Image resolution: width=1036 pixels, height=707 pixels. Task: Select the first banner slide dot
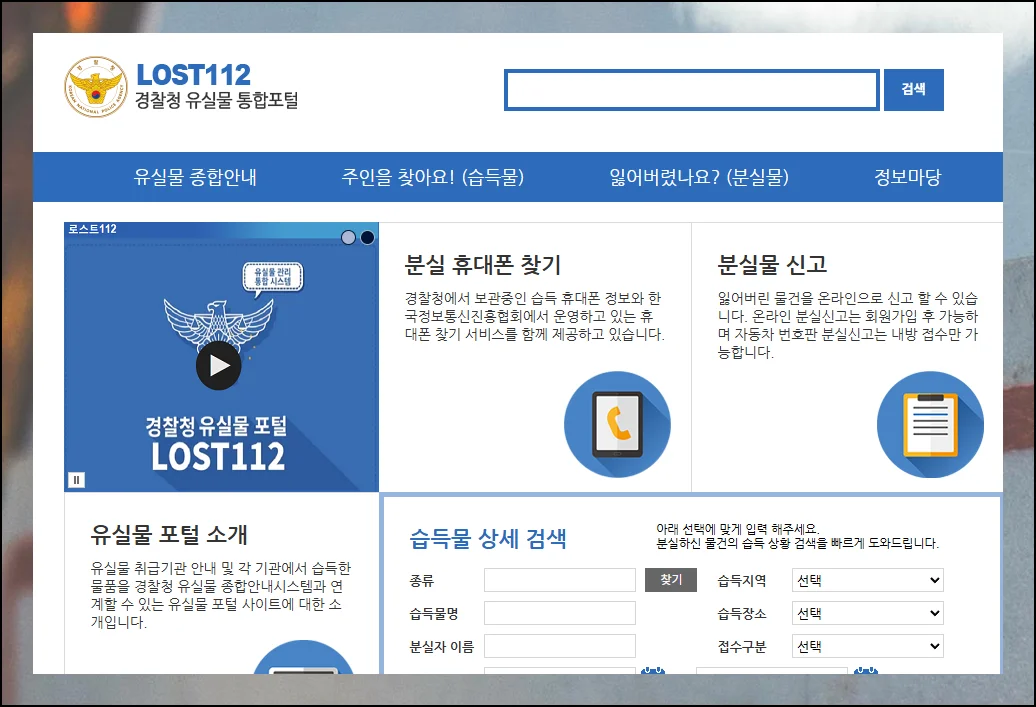click(x=348, y=237)
